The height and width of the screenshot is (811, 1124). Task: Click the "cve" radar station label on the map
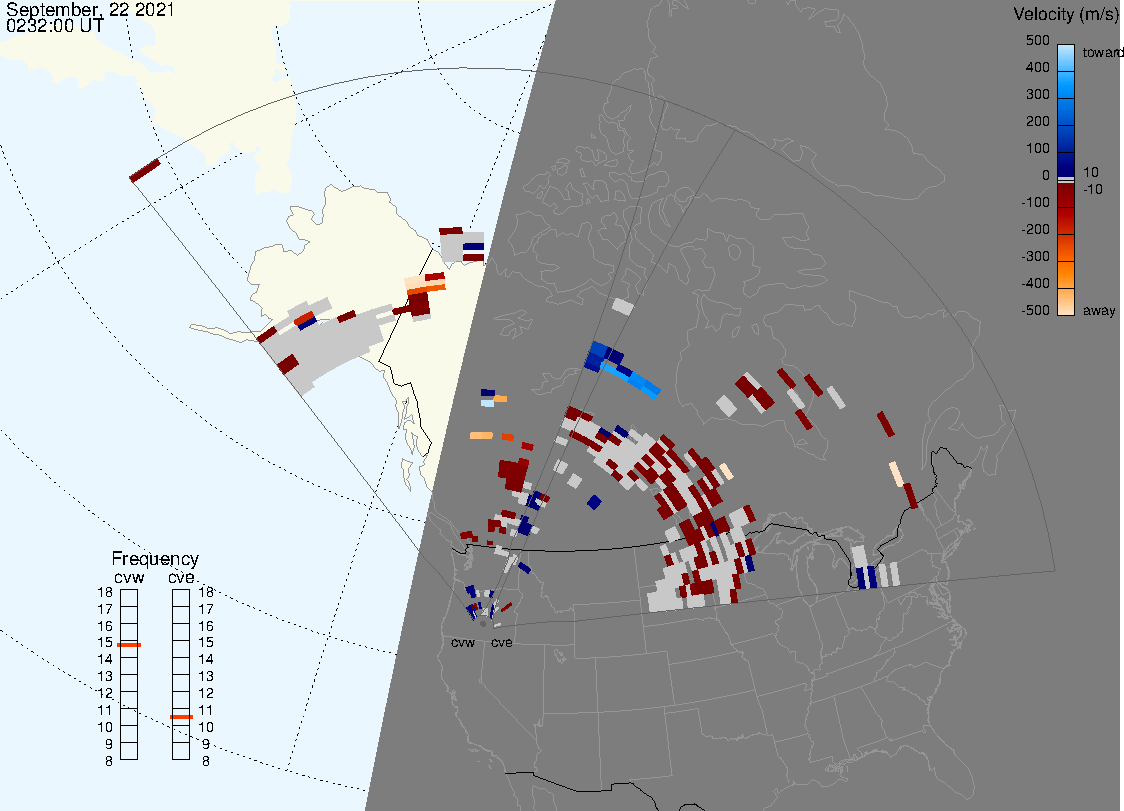pos(502,642)
